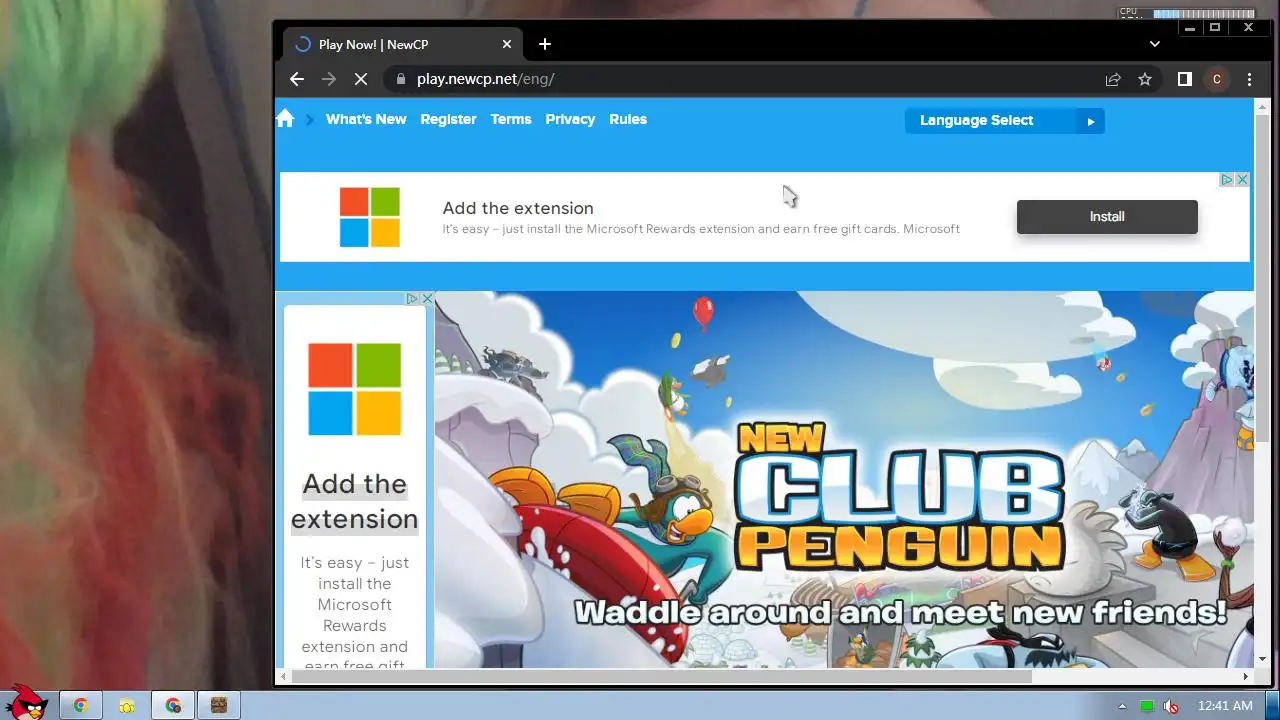The image size is (1280, 720).
Task: Expand the Language Select dropdown
Action: pyautogui.click(x=1004, y=121)
